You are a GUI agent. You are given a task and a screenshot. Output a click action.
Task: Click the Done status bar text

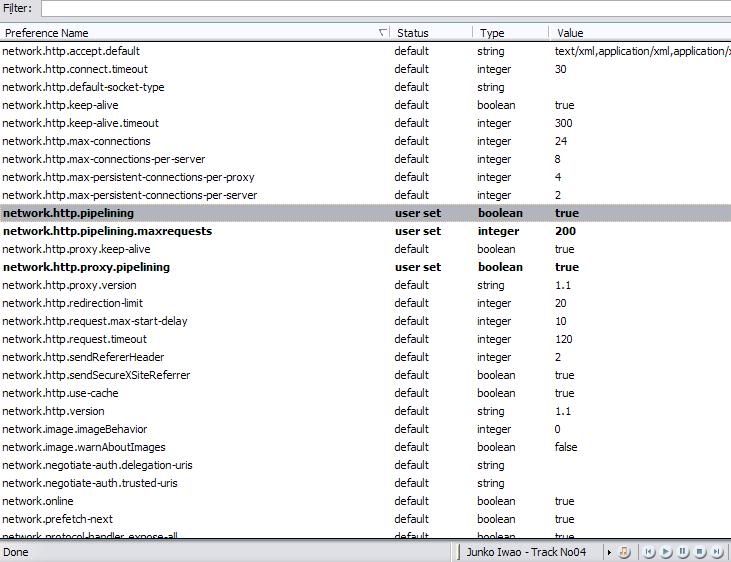(x=16, y=552)
